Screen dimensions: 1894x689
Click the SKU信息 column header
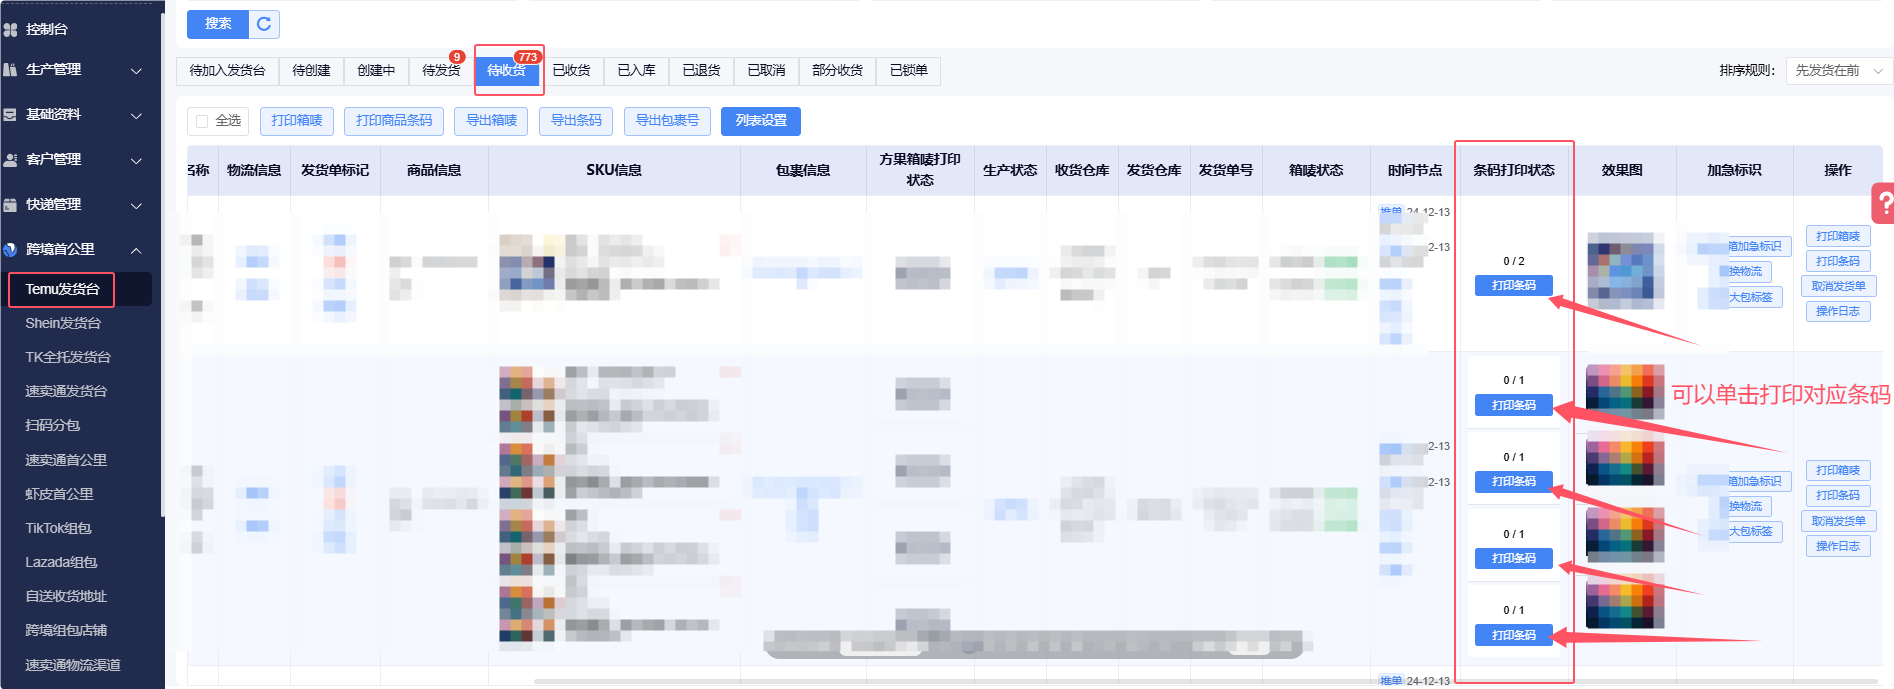[x=614, y=171]
